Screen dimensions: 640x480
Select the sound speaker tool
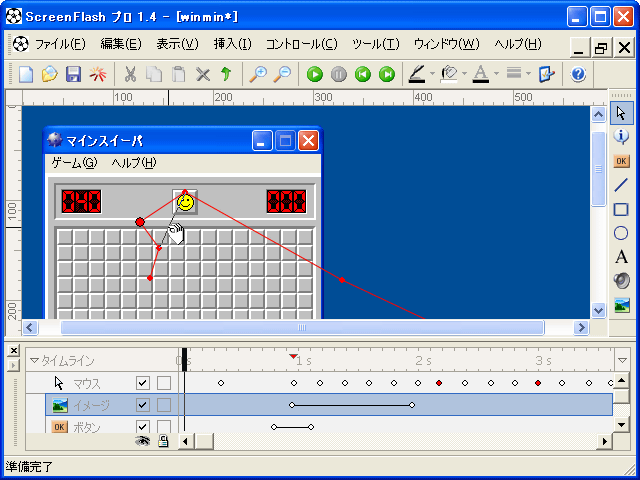click(621, 281)
